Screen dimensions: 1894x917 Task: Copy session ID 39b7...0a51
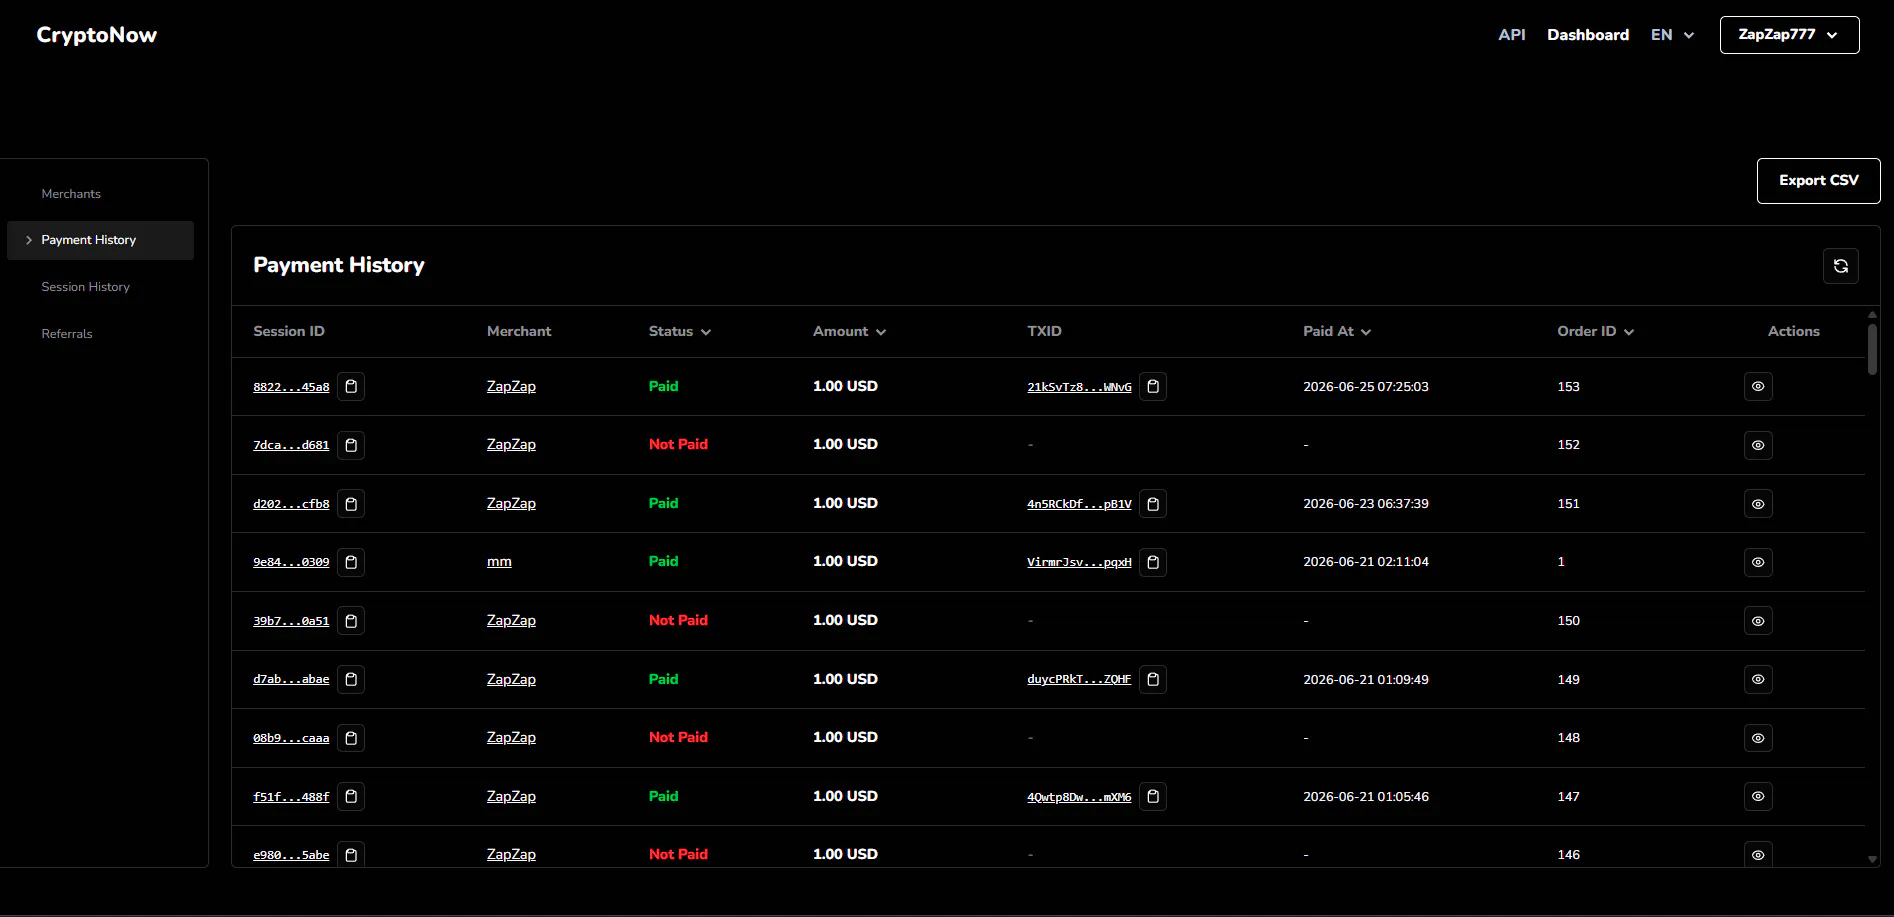[x=351, y=621]
